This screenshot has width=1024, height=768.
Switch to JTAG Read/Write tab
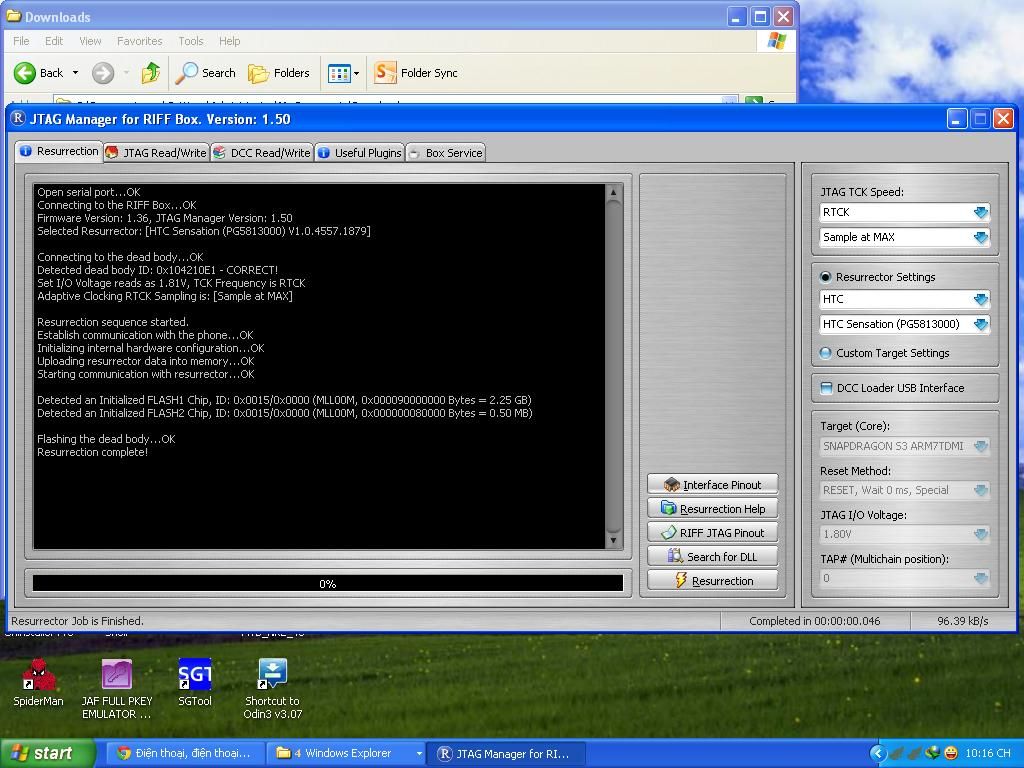[157, 153]
